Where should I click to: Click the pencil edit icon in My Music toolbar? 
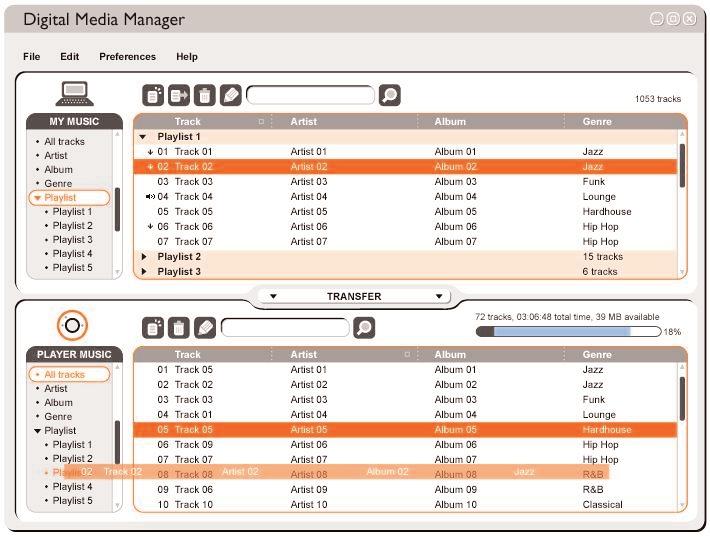pos(230,96)
